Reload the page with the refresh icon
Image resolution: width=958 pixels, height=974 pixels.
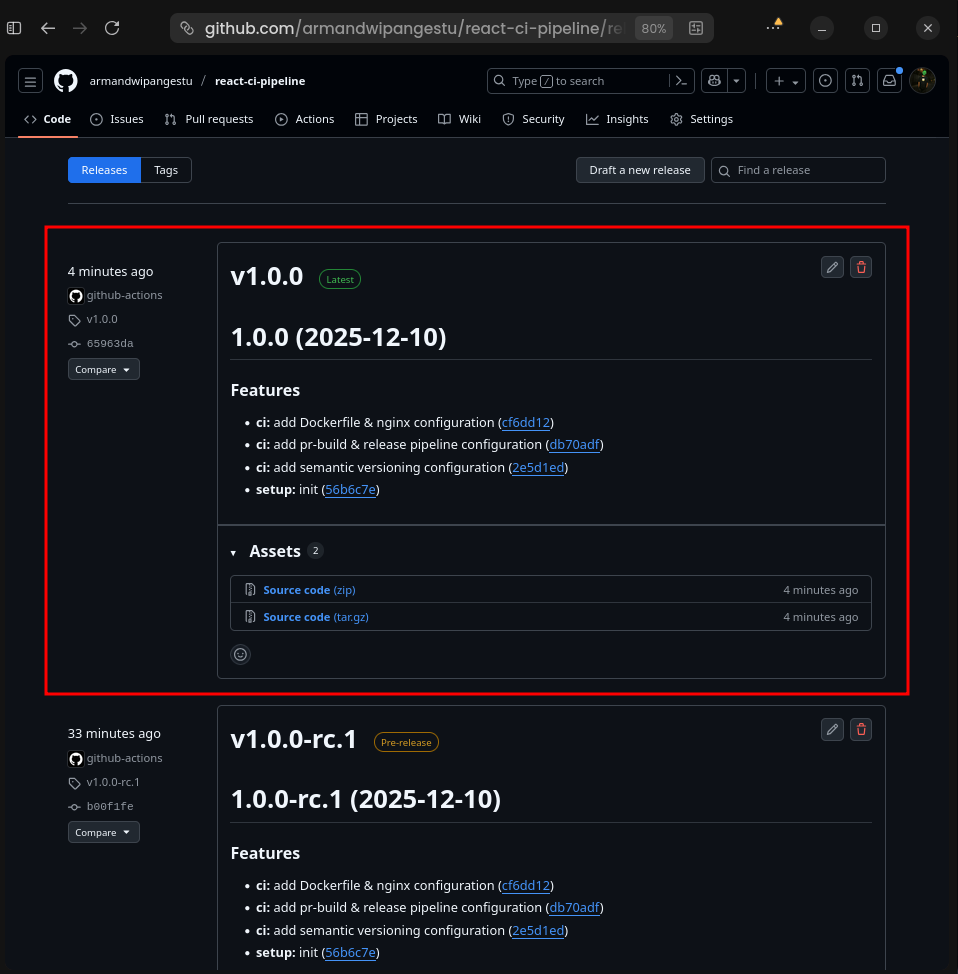[x=112, y=28]
